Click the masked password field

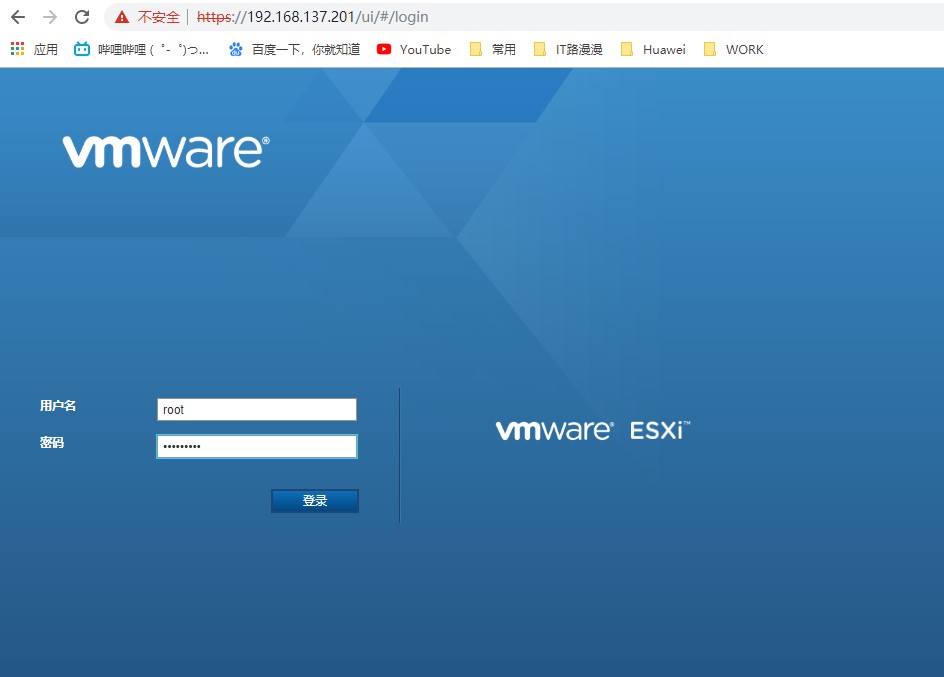pyautogui.click(x=256, y=446)
